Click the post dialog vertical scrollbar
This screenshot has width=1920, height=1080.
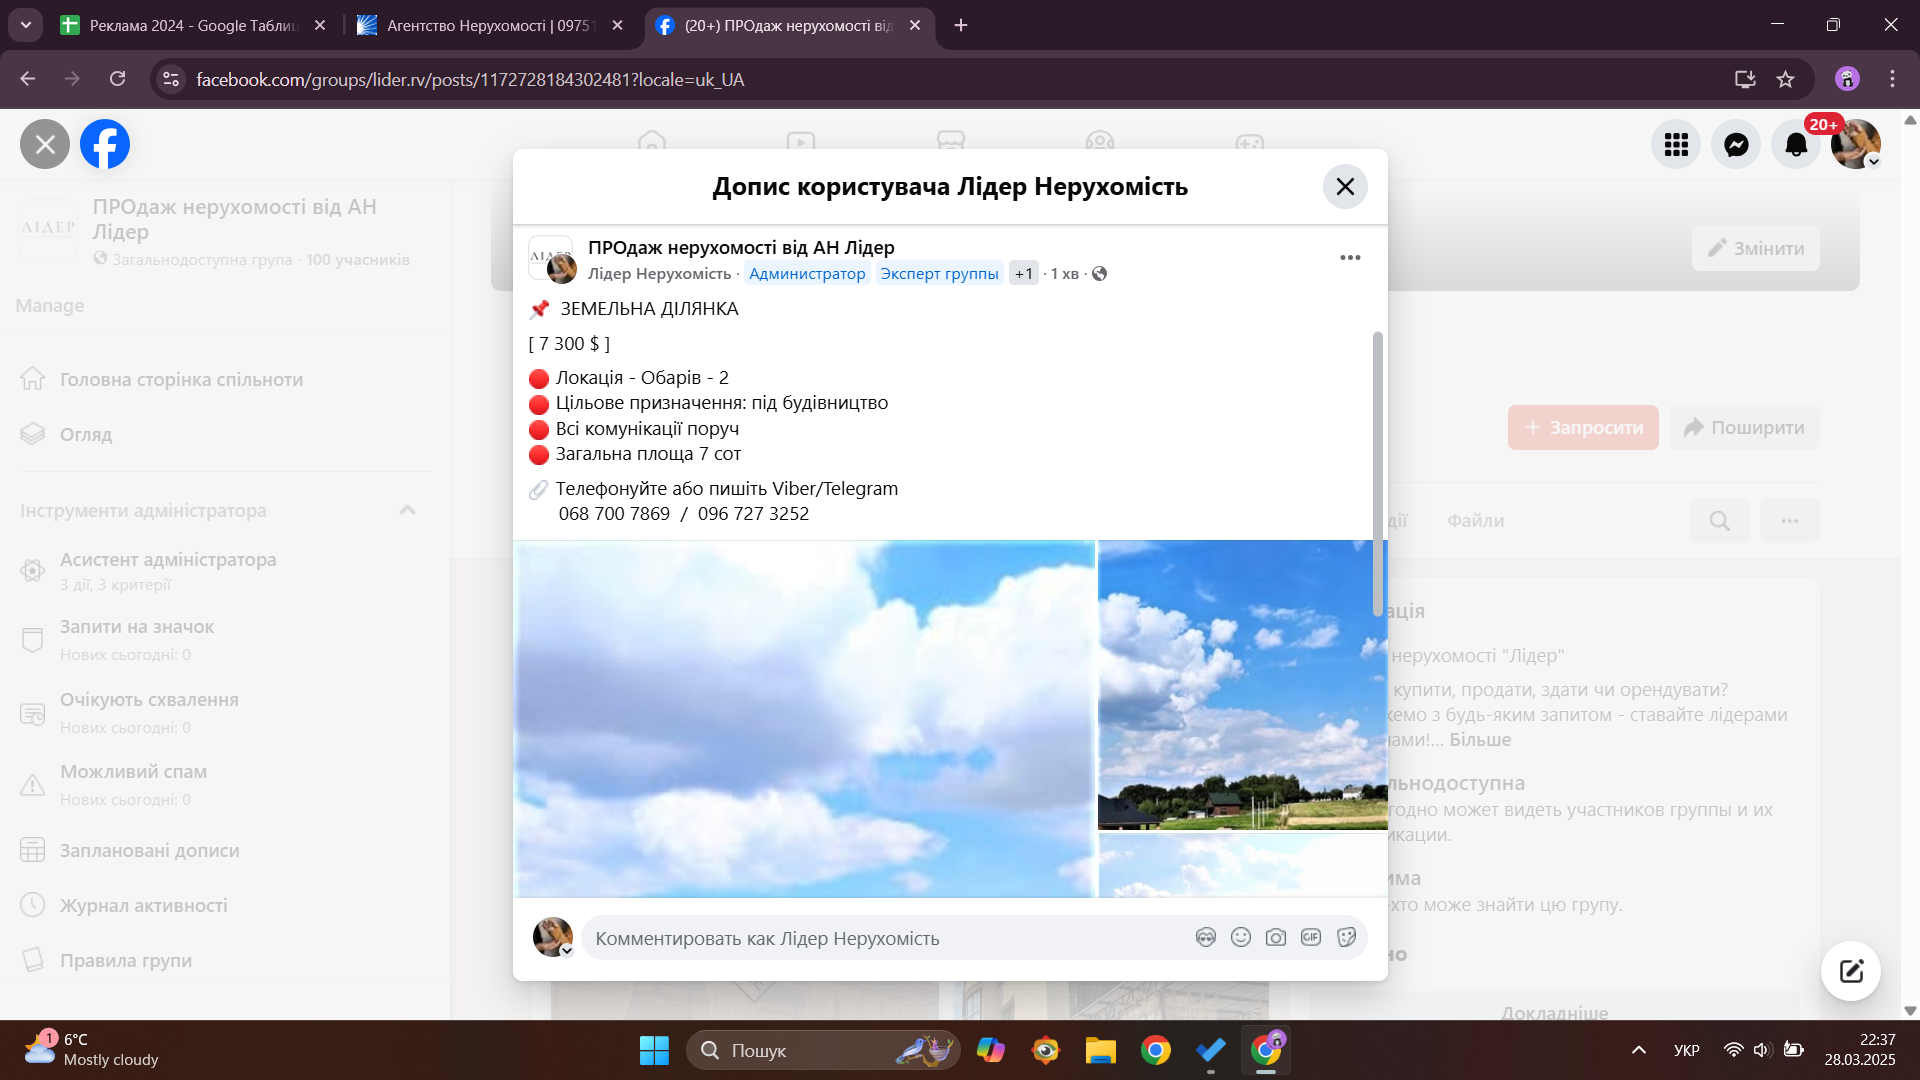pyautogui.click(x=1377, y=474)
